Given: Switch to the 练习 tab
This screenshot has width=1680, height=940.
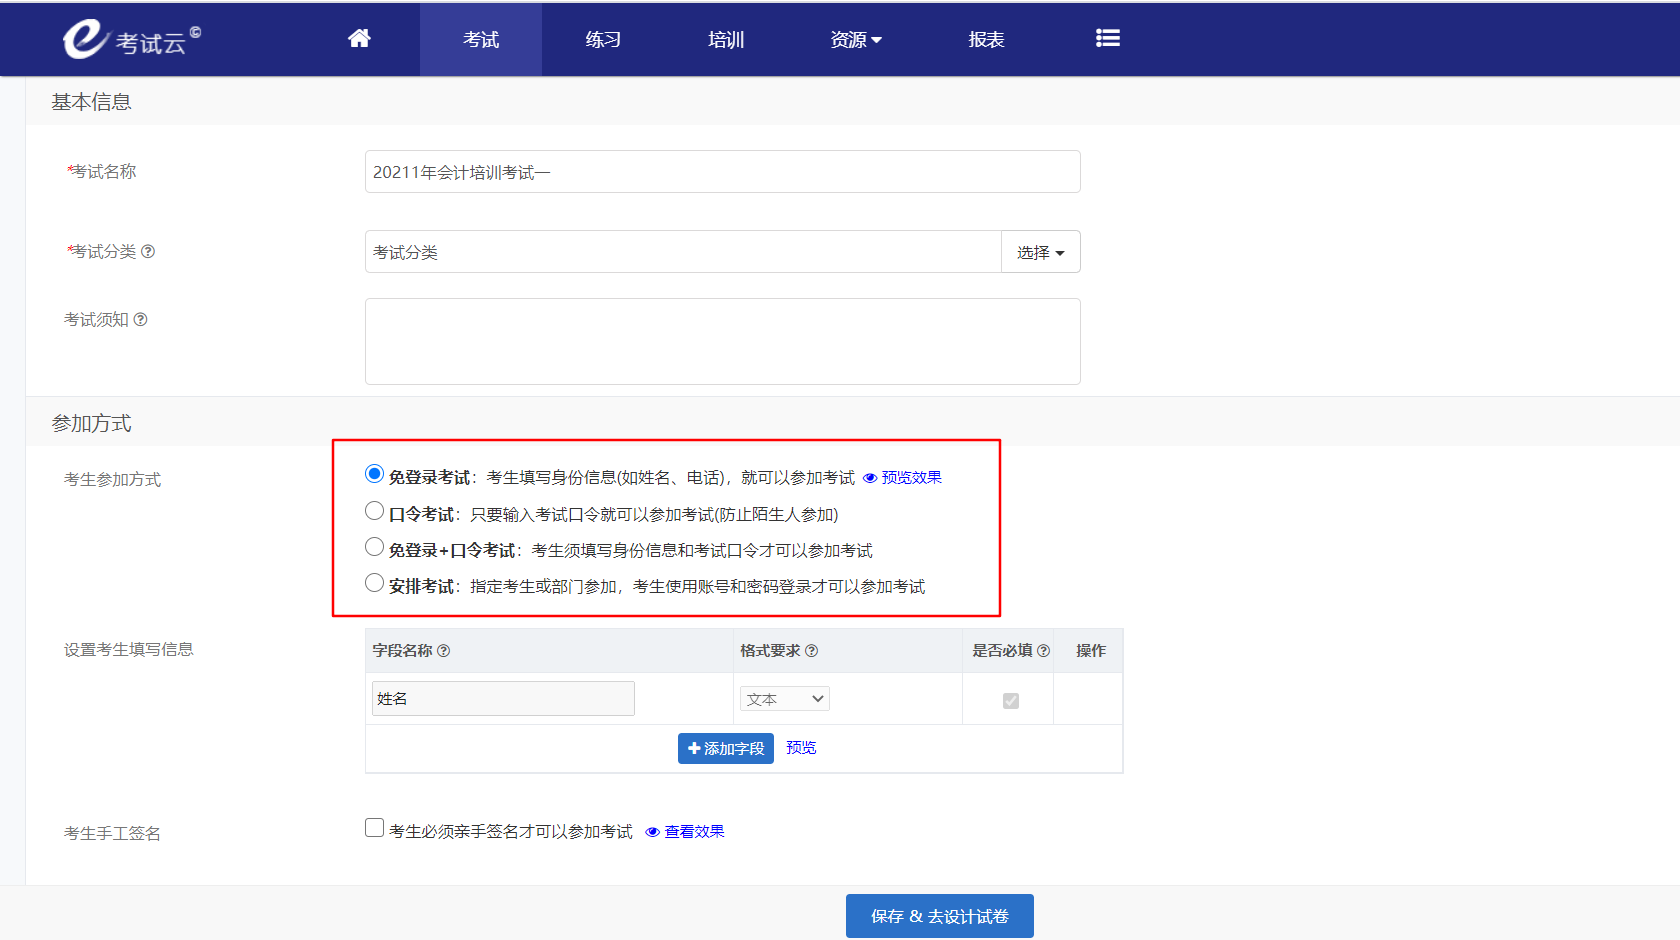Looking at the screenshot, I should 603,39.
